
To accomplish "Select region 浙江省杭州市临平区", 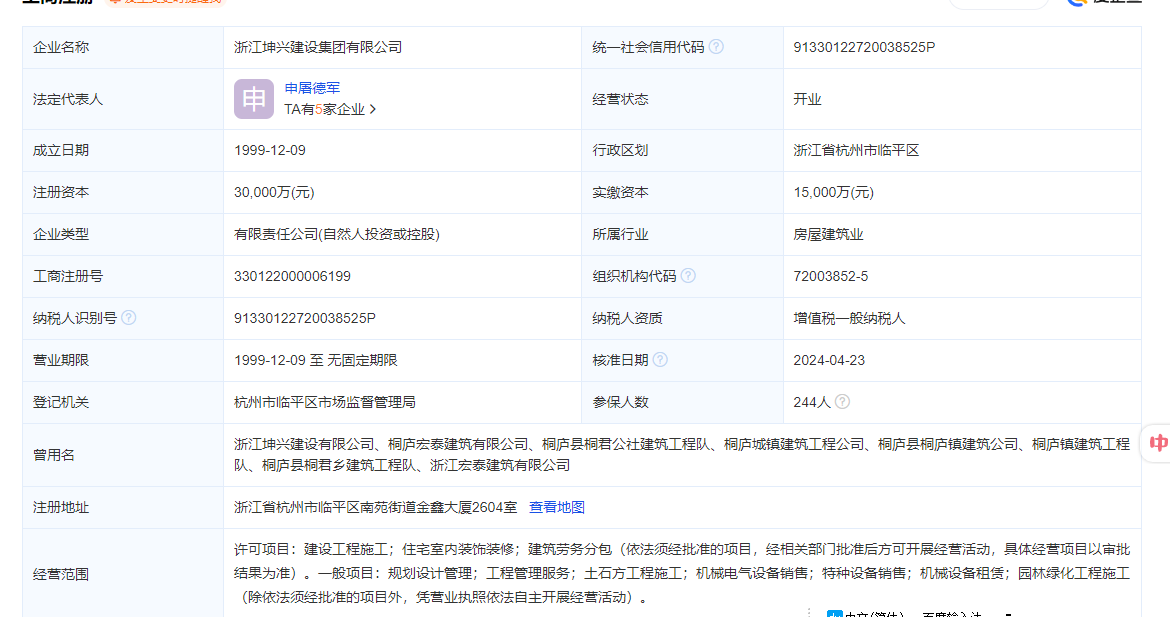I will click(x=856, y=150).
